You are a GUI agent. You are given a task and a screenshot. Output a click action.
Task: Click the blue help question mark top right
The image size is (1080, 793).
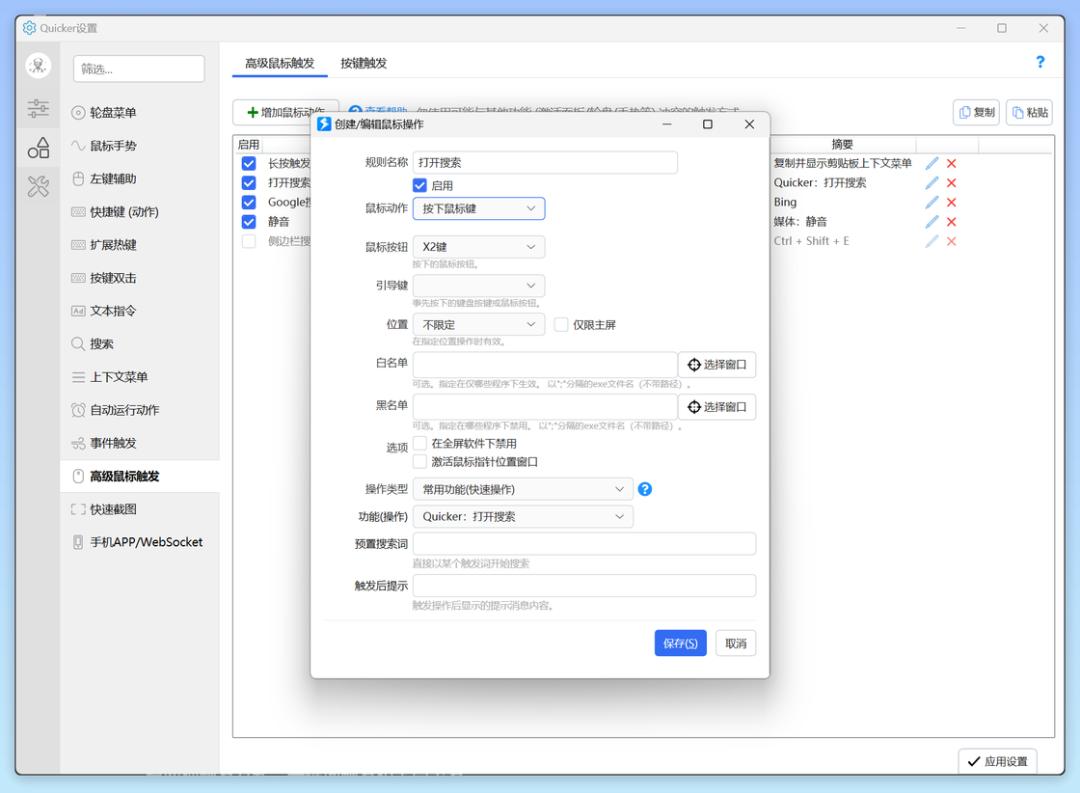pyautogui.click(x=1040, y=62)
